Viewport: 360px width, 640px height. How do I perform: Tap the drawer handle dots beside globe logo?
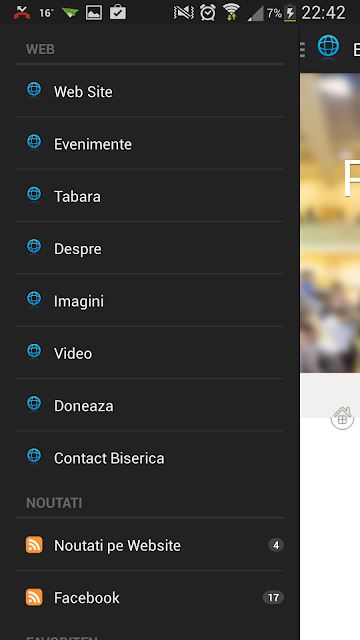[x=302, y=49]
